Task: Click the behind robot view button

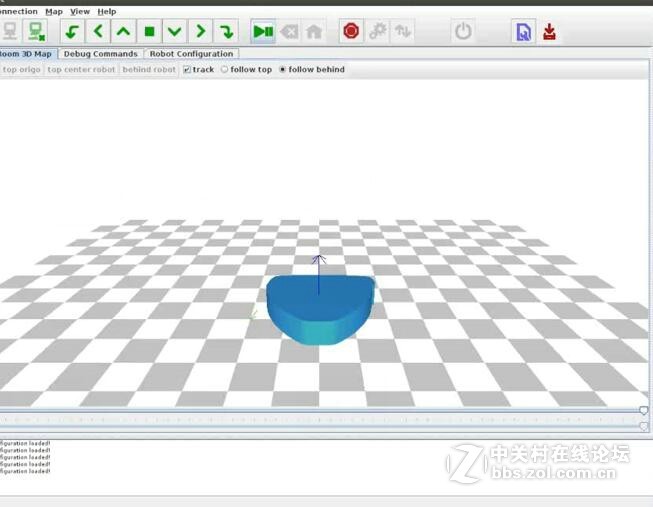Action: click(149, 70)
